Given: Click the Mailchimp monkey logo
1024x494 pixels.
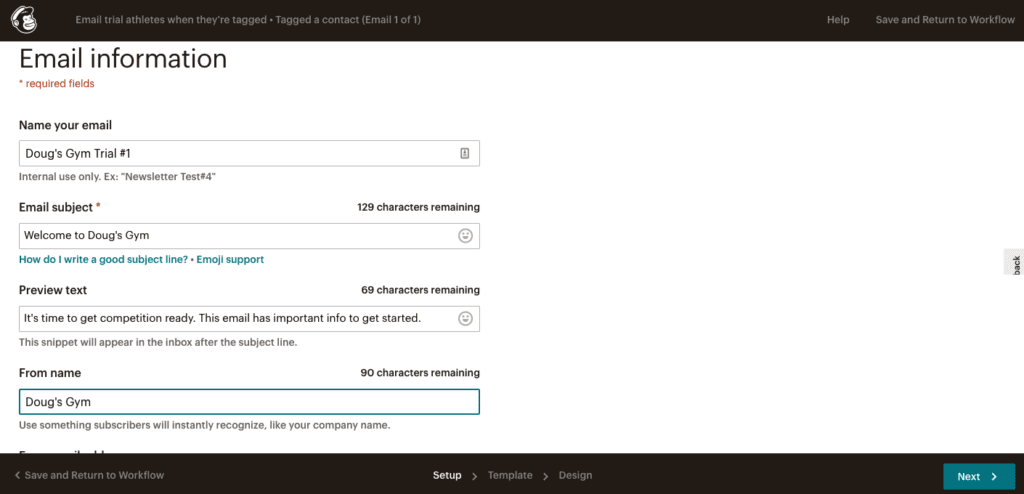Looking at the screenshot, I should [24, 20].
